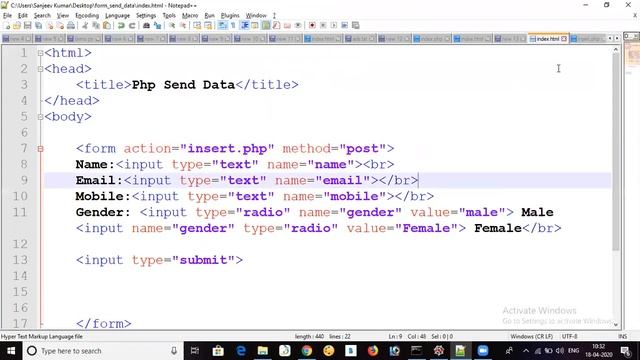Open the Encoding menu
Screen dimensions: 640x360
tap(87, 16)
